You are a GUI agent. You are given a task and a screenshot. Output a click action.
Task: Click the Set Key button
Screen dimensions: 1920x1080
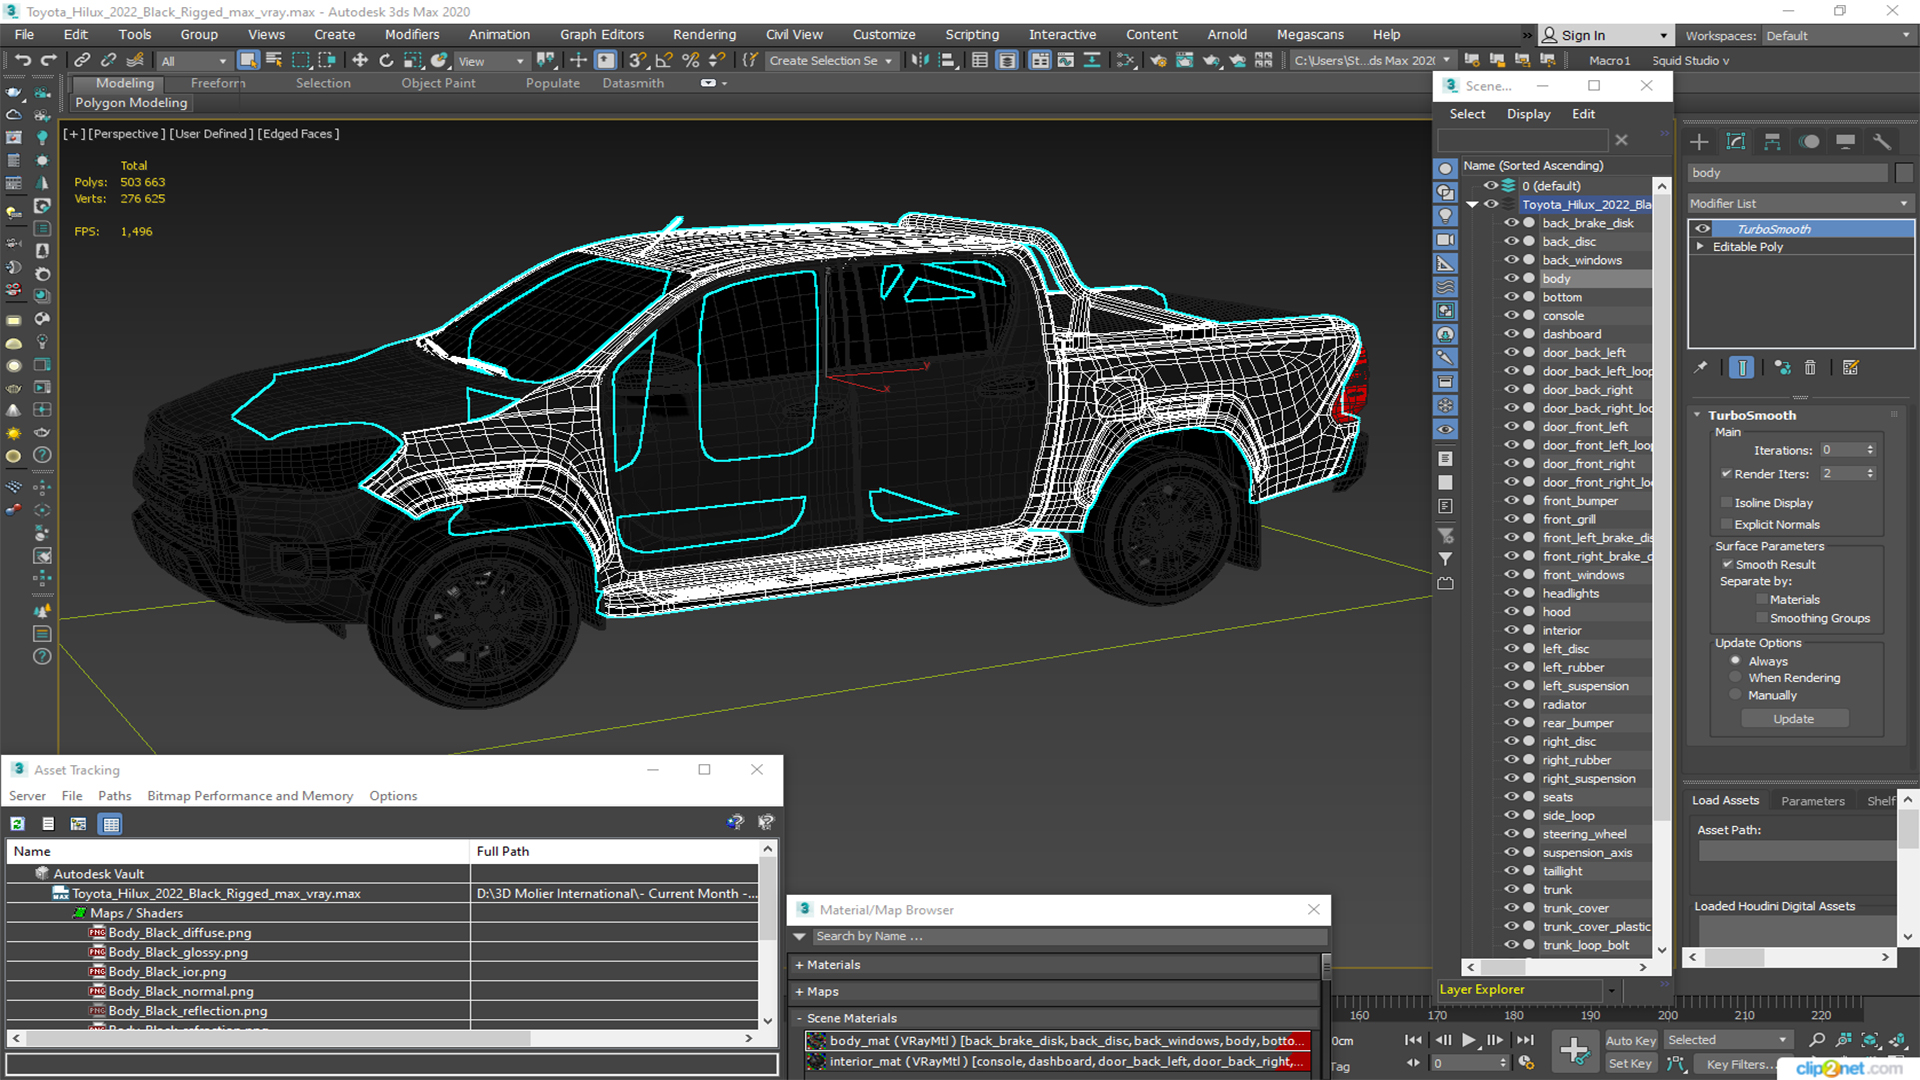point(1630,1064)
